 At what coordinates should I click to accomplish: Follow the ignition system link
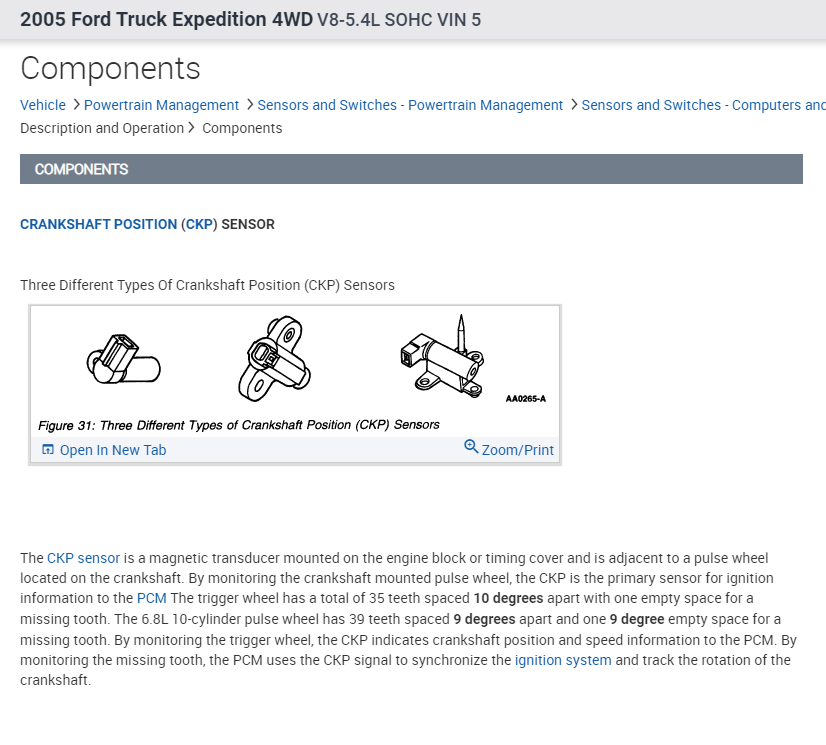[x=563, y=660]
